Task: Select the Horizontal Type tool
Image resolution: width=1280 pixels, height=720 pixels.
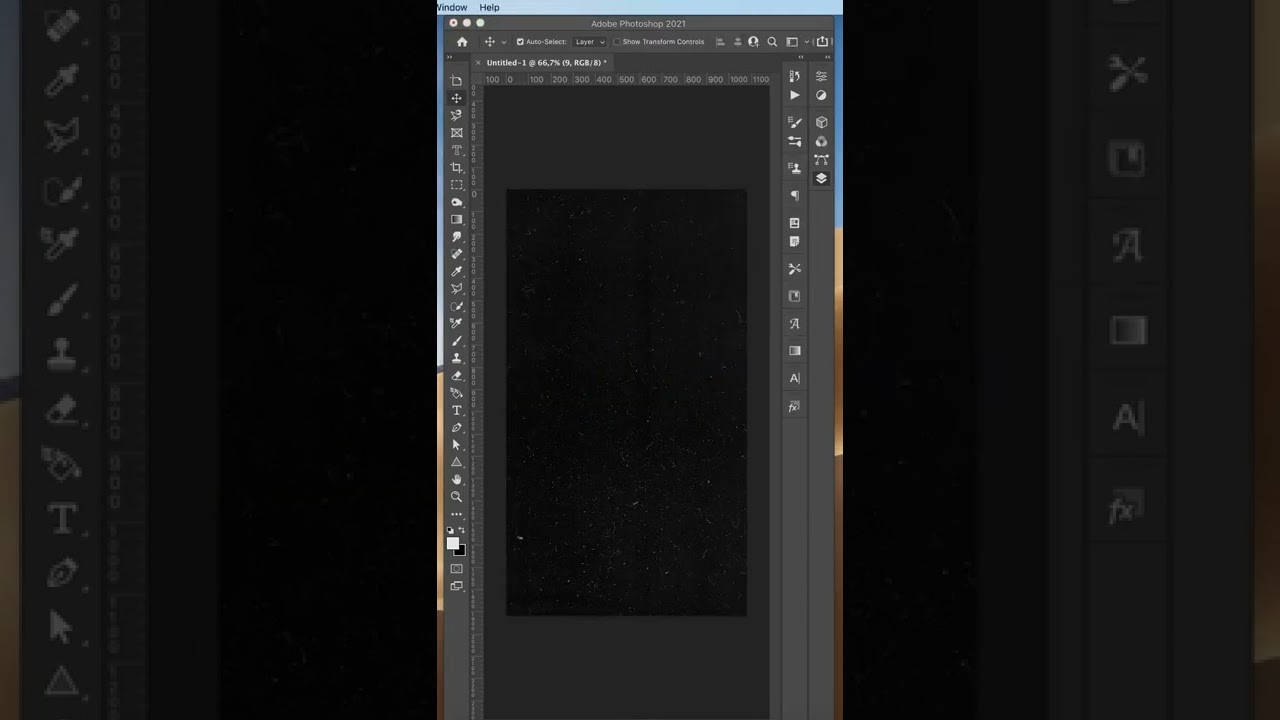Action: [x=456, y=410]
